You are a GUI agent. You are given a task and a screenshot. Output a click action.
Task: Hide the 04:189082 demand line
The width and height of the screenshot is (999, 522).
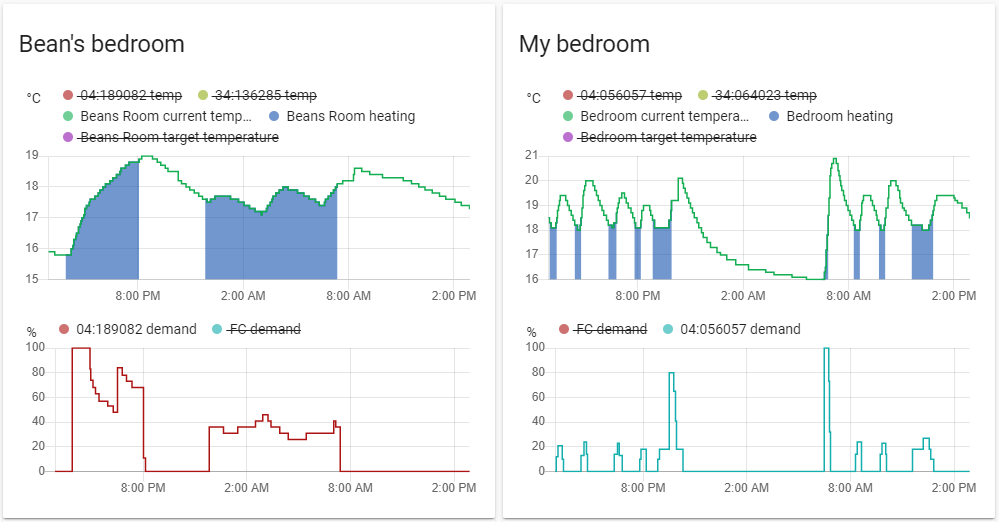tap(136, 329)
